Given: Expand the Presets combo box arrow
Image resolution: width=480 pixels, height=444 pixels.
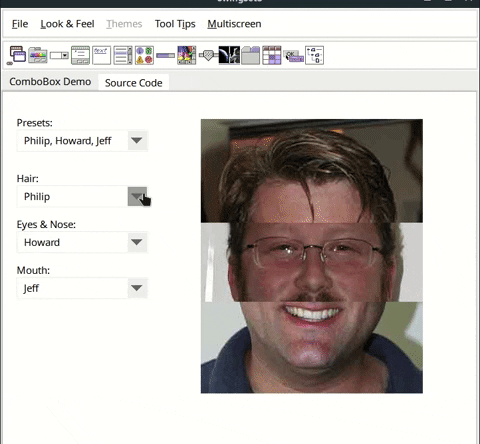Looking at the screenshot, I should point(137,141).
